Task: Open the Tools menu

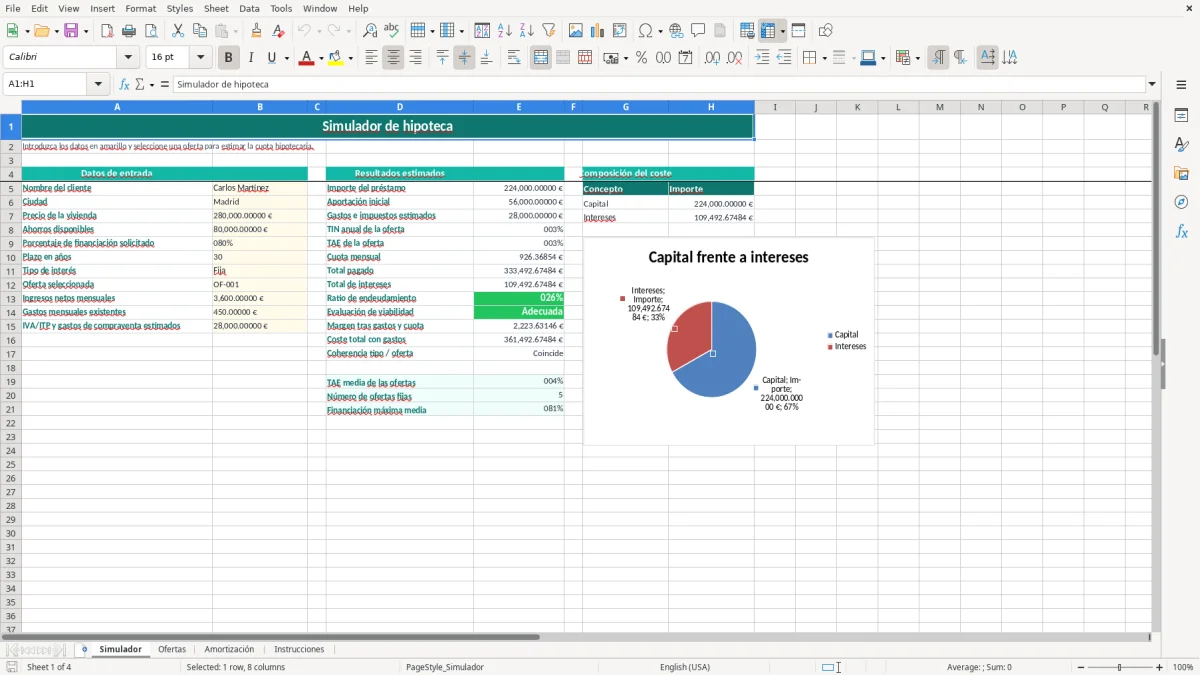Action: 281,8
